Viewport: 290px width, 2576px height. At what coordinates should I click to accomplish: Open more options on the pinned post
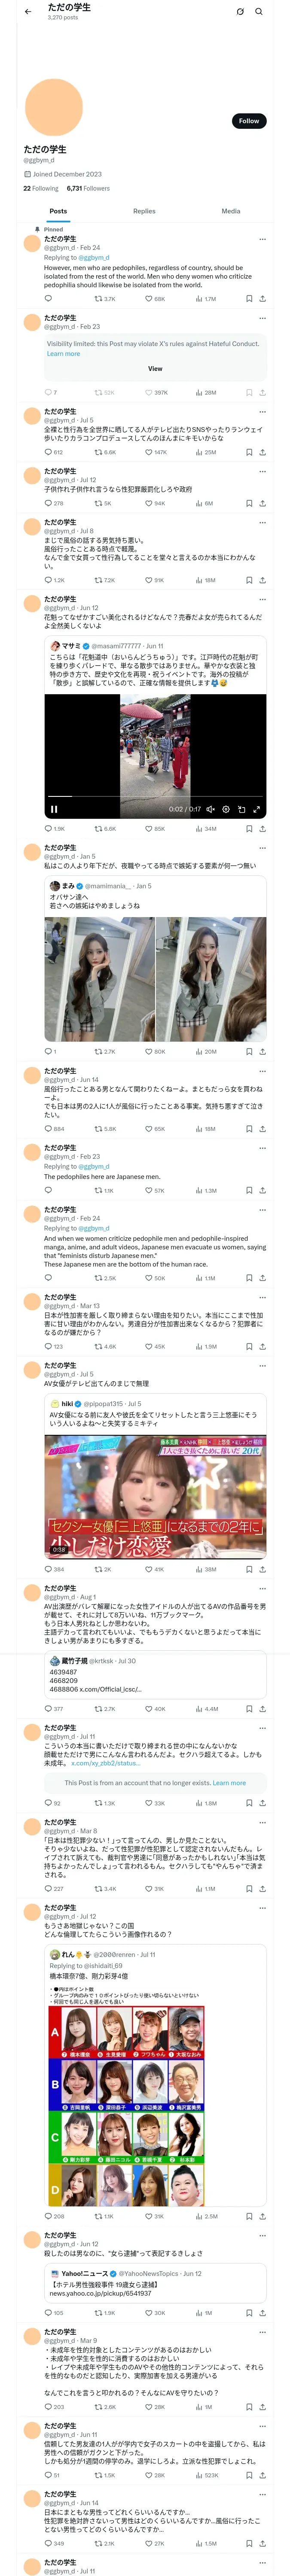pyautogui.click(x=262, y=239)
